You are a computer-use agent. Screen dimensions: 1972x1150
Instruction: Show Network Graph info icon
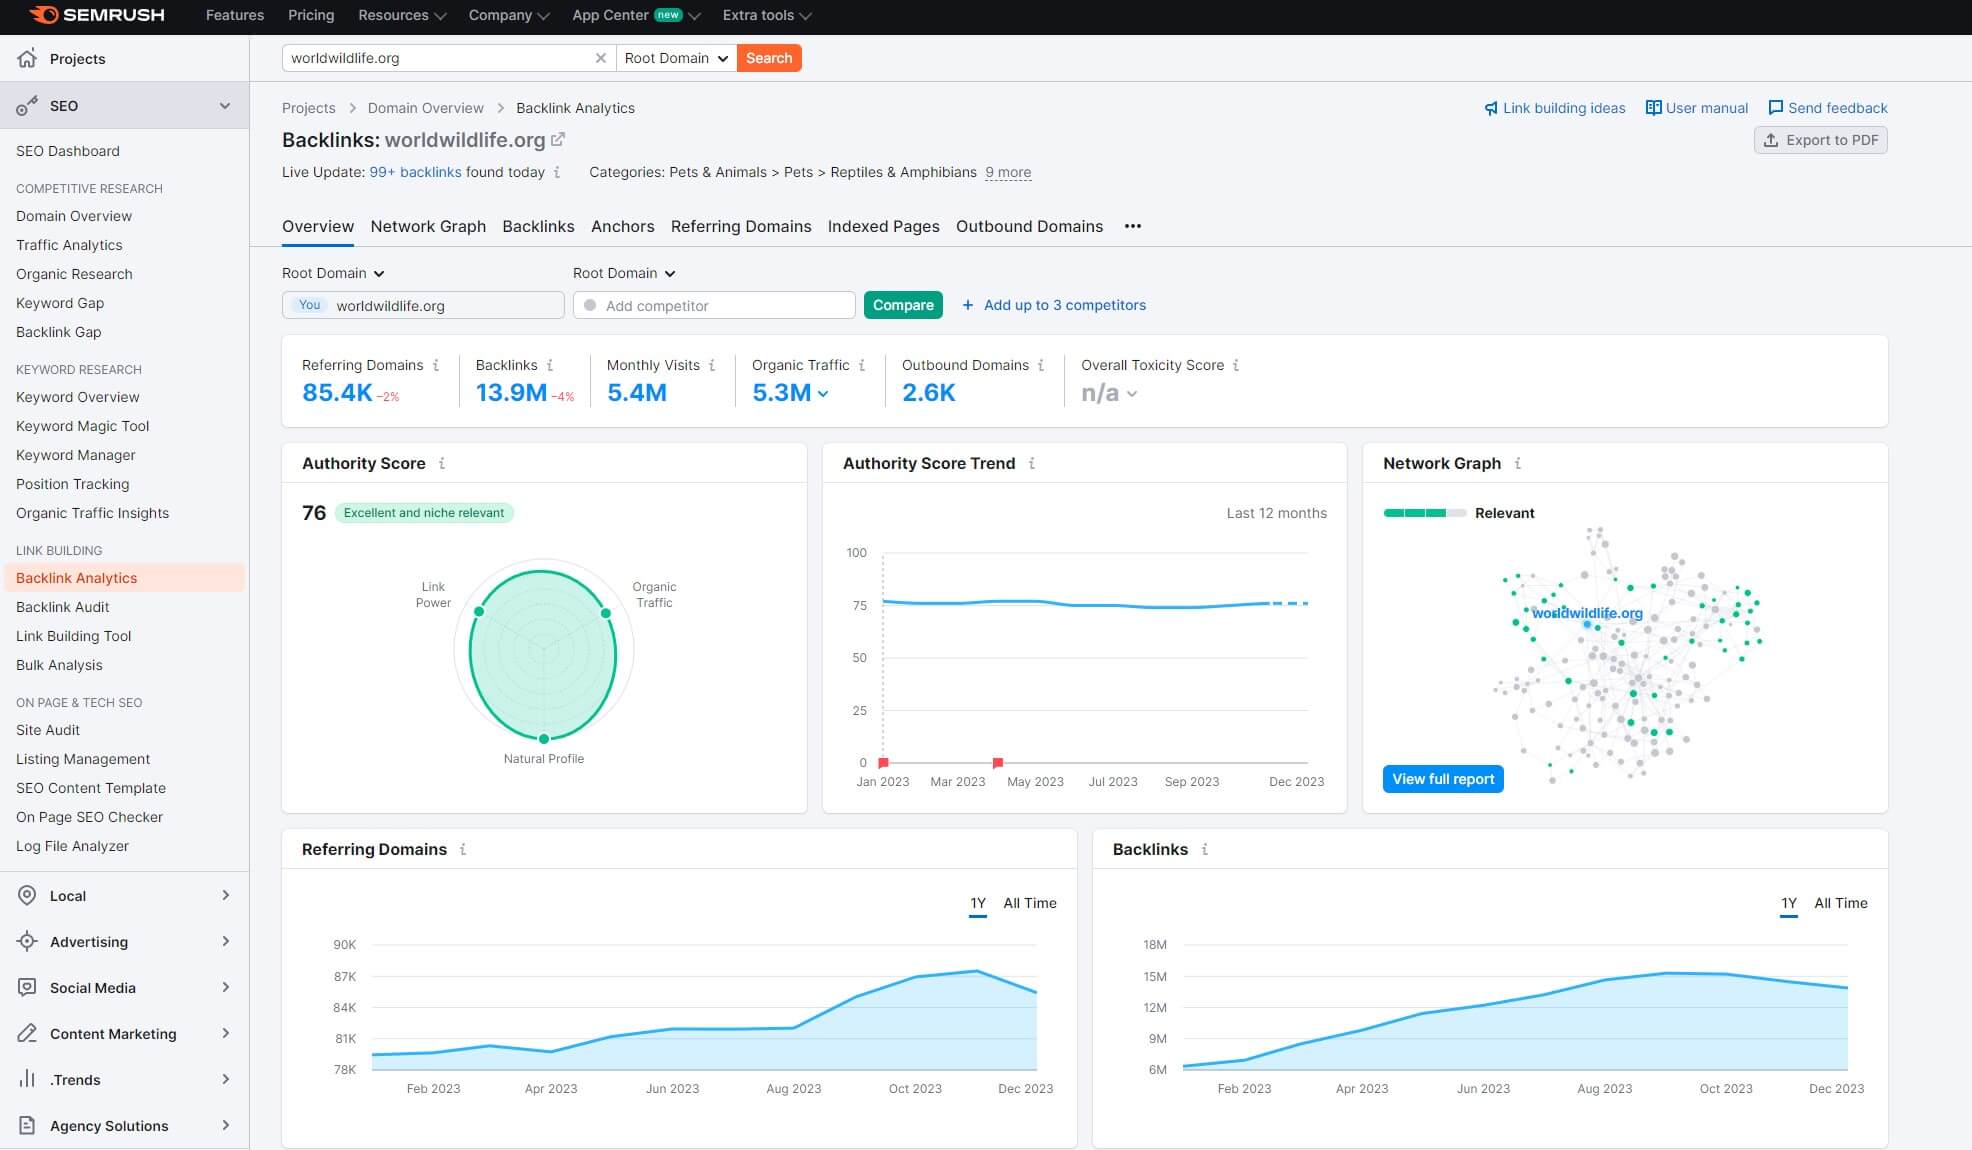click(1518, 463)
